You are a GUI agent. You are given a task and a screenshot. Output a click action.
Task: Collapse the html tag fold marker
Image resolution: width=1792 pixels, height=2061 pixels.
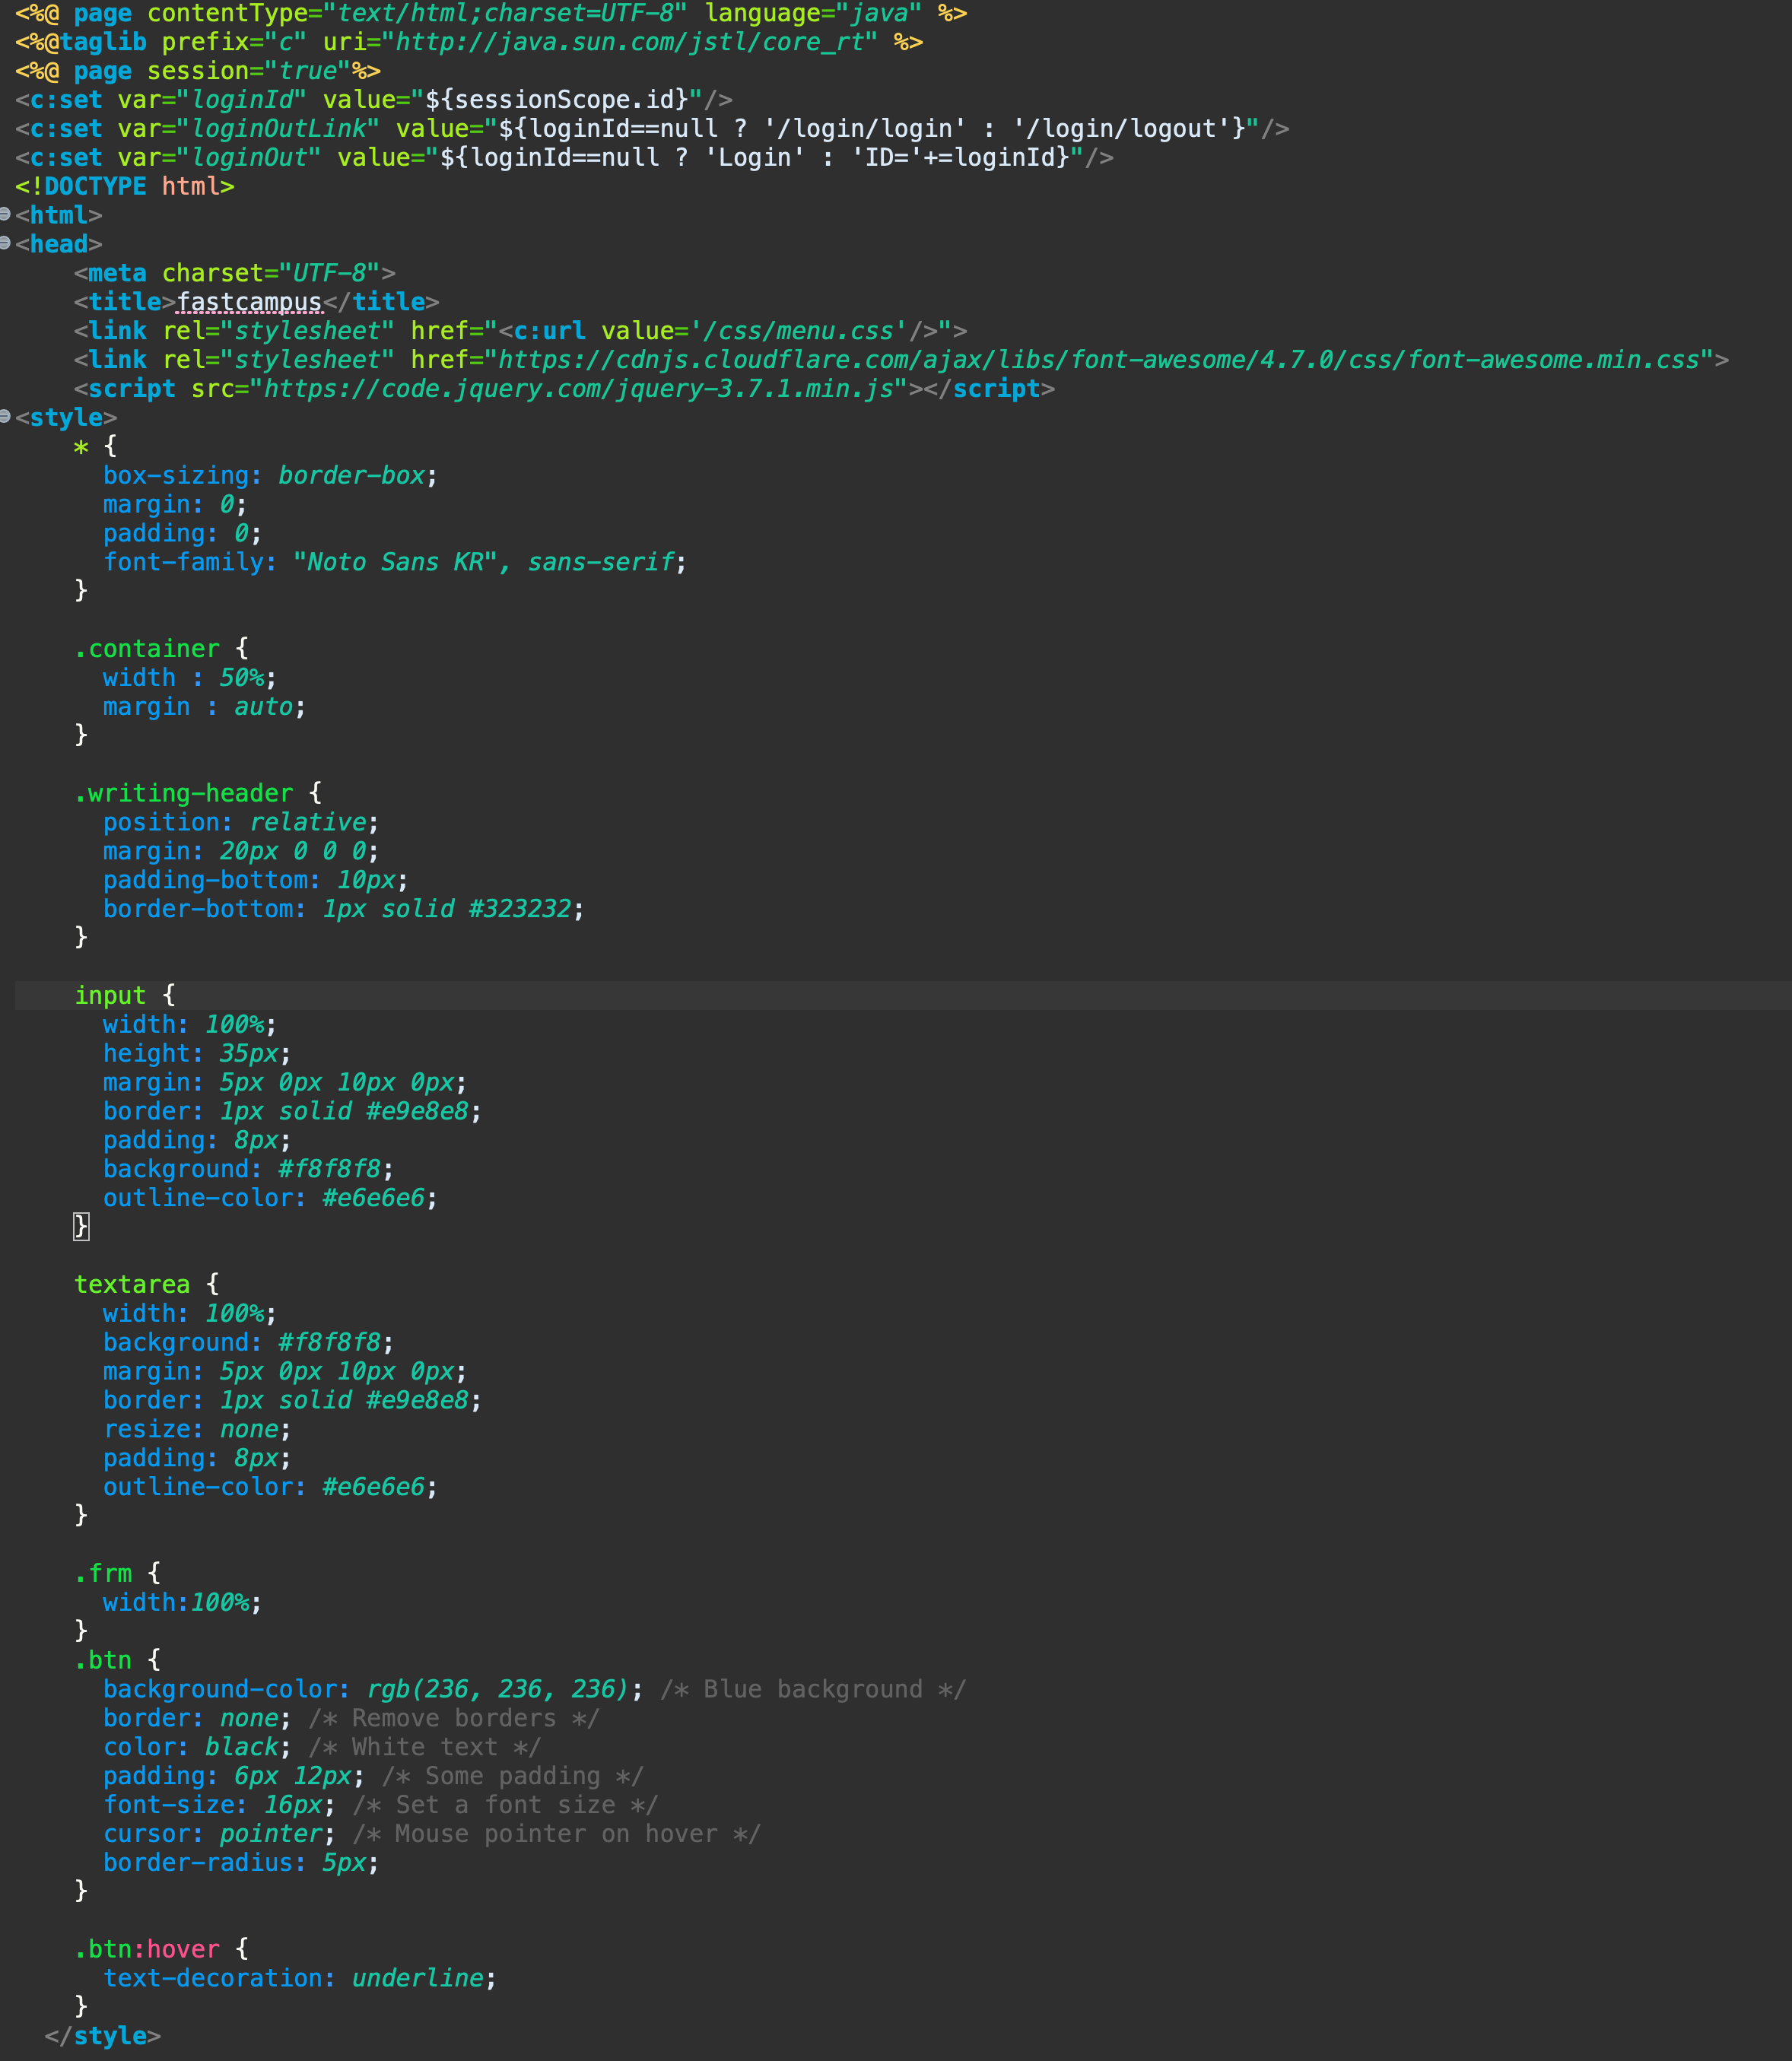coord(5,214)
